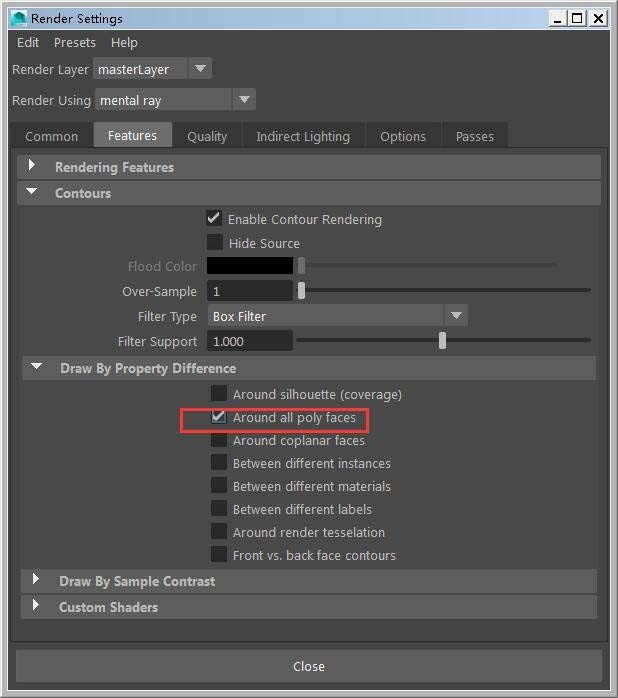Open the Presets menu
The height and width of the screenshot is (698, 618).
[x=74, y=43]
